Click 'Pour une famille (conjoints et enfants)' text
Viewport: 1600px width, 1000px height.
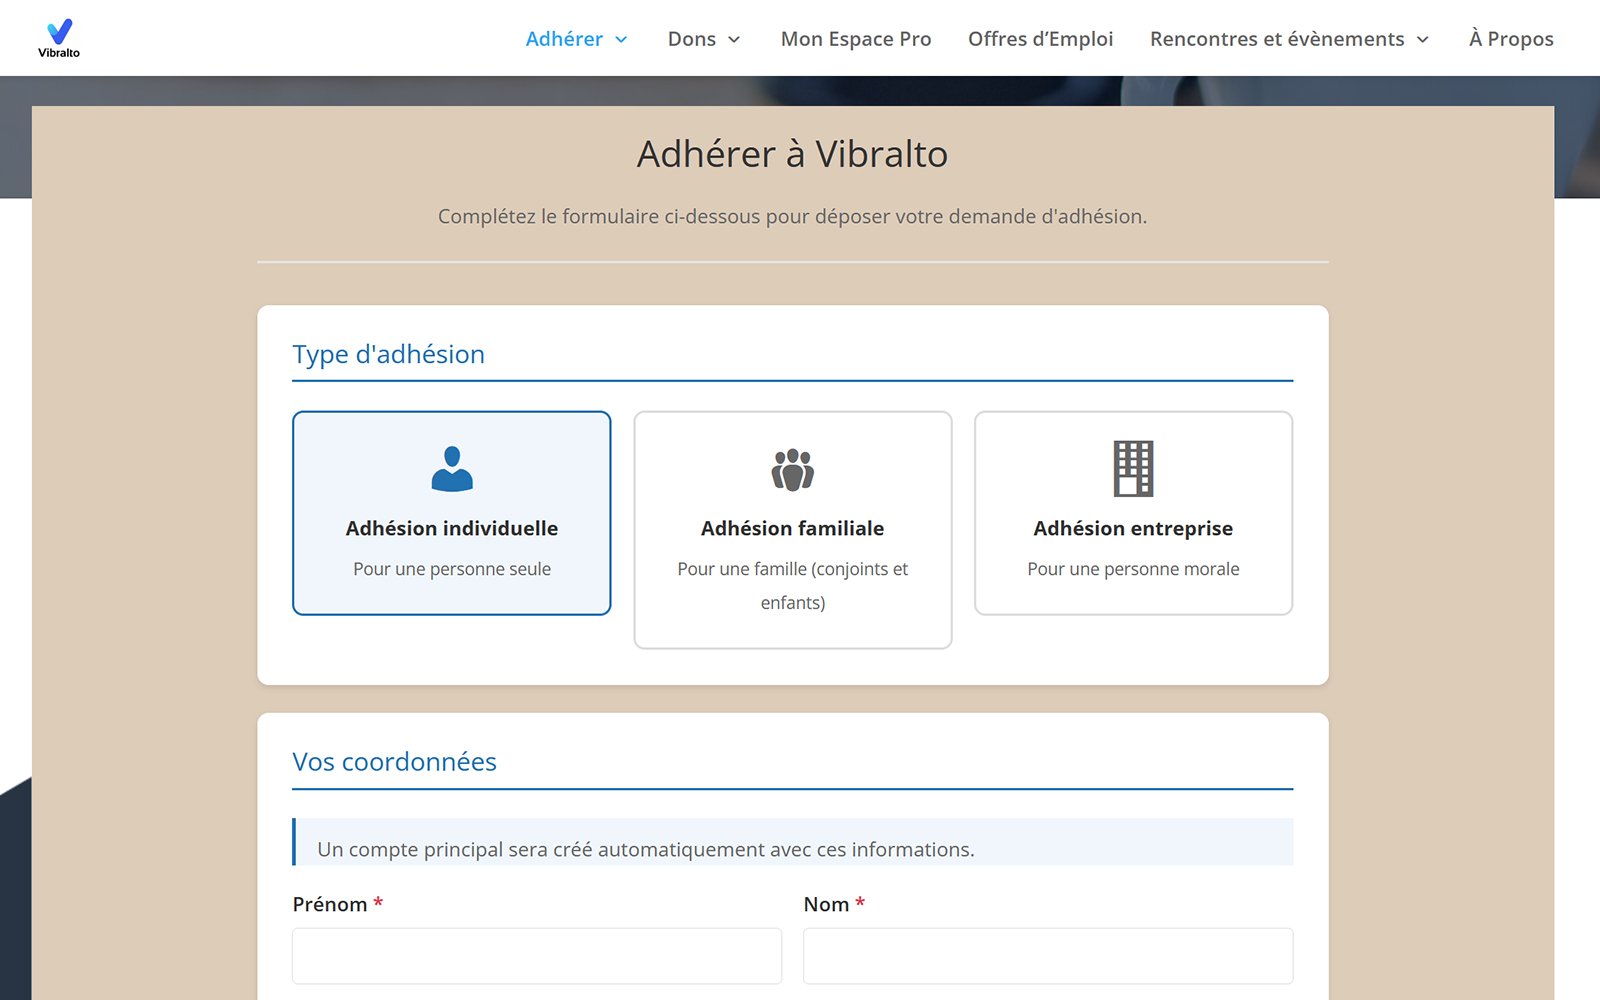(x=793, y=586)
